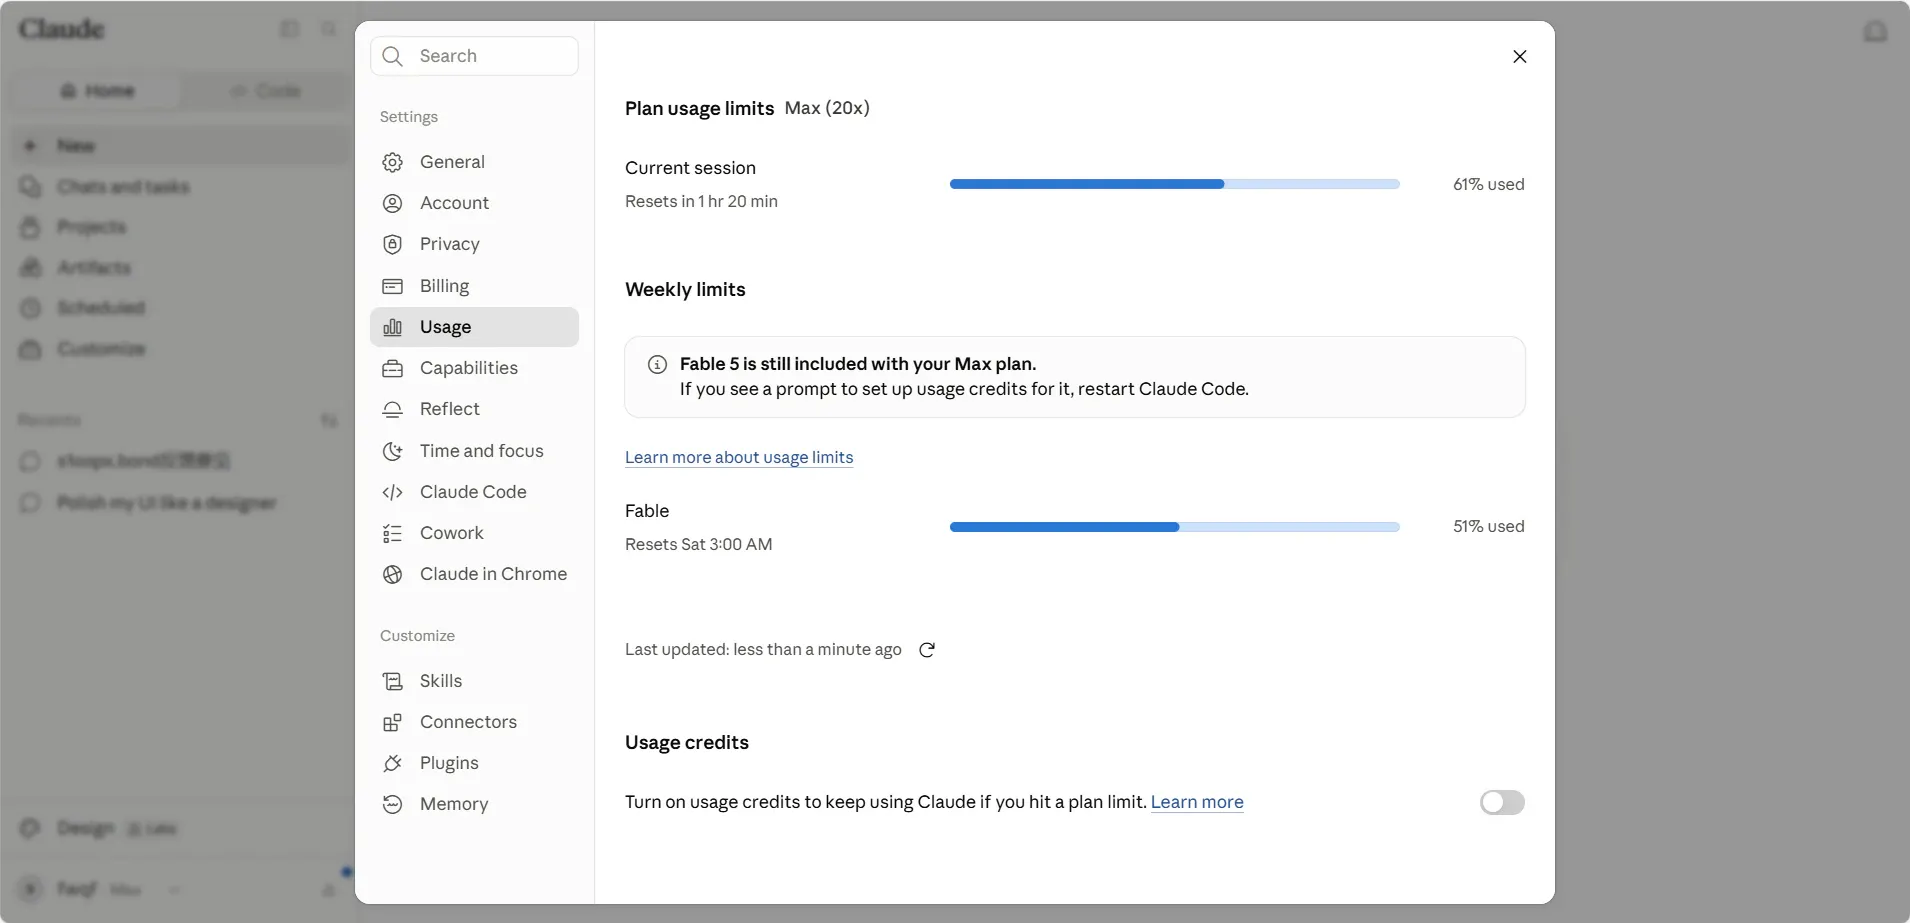This screenshot has width=1910, height=923.
Task: Click the '61% used' label
Action: point(1489,184)
